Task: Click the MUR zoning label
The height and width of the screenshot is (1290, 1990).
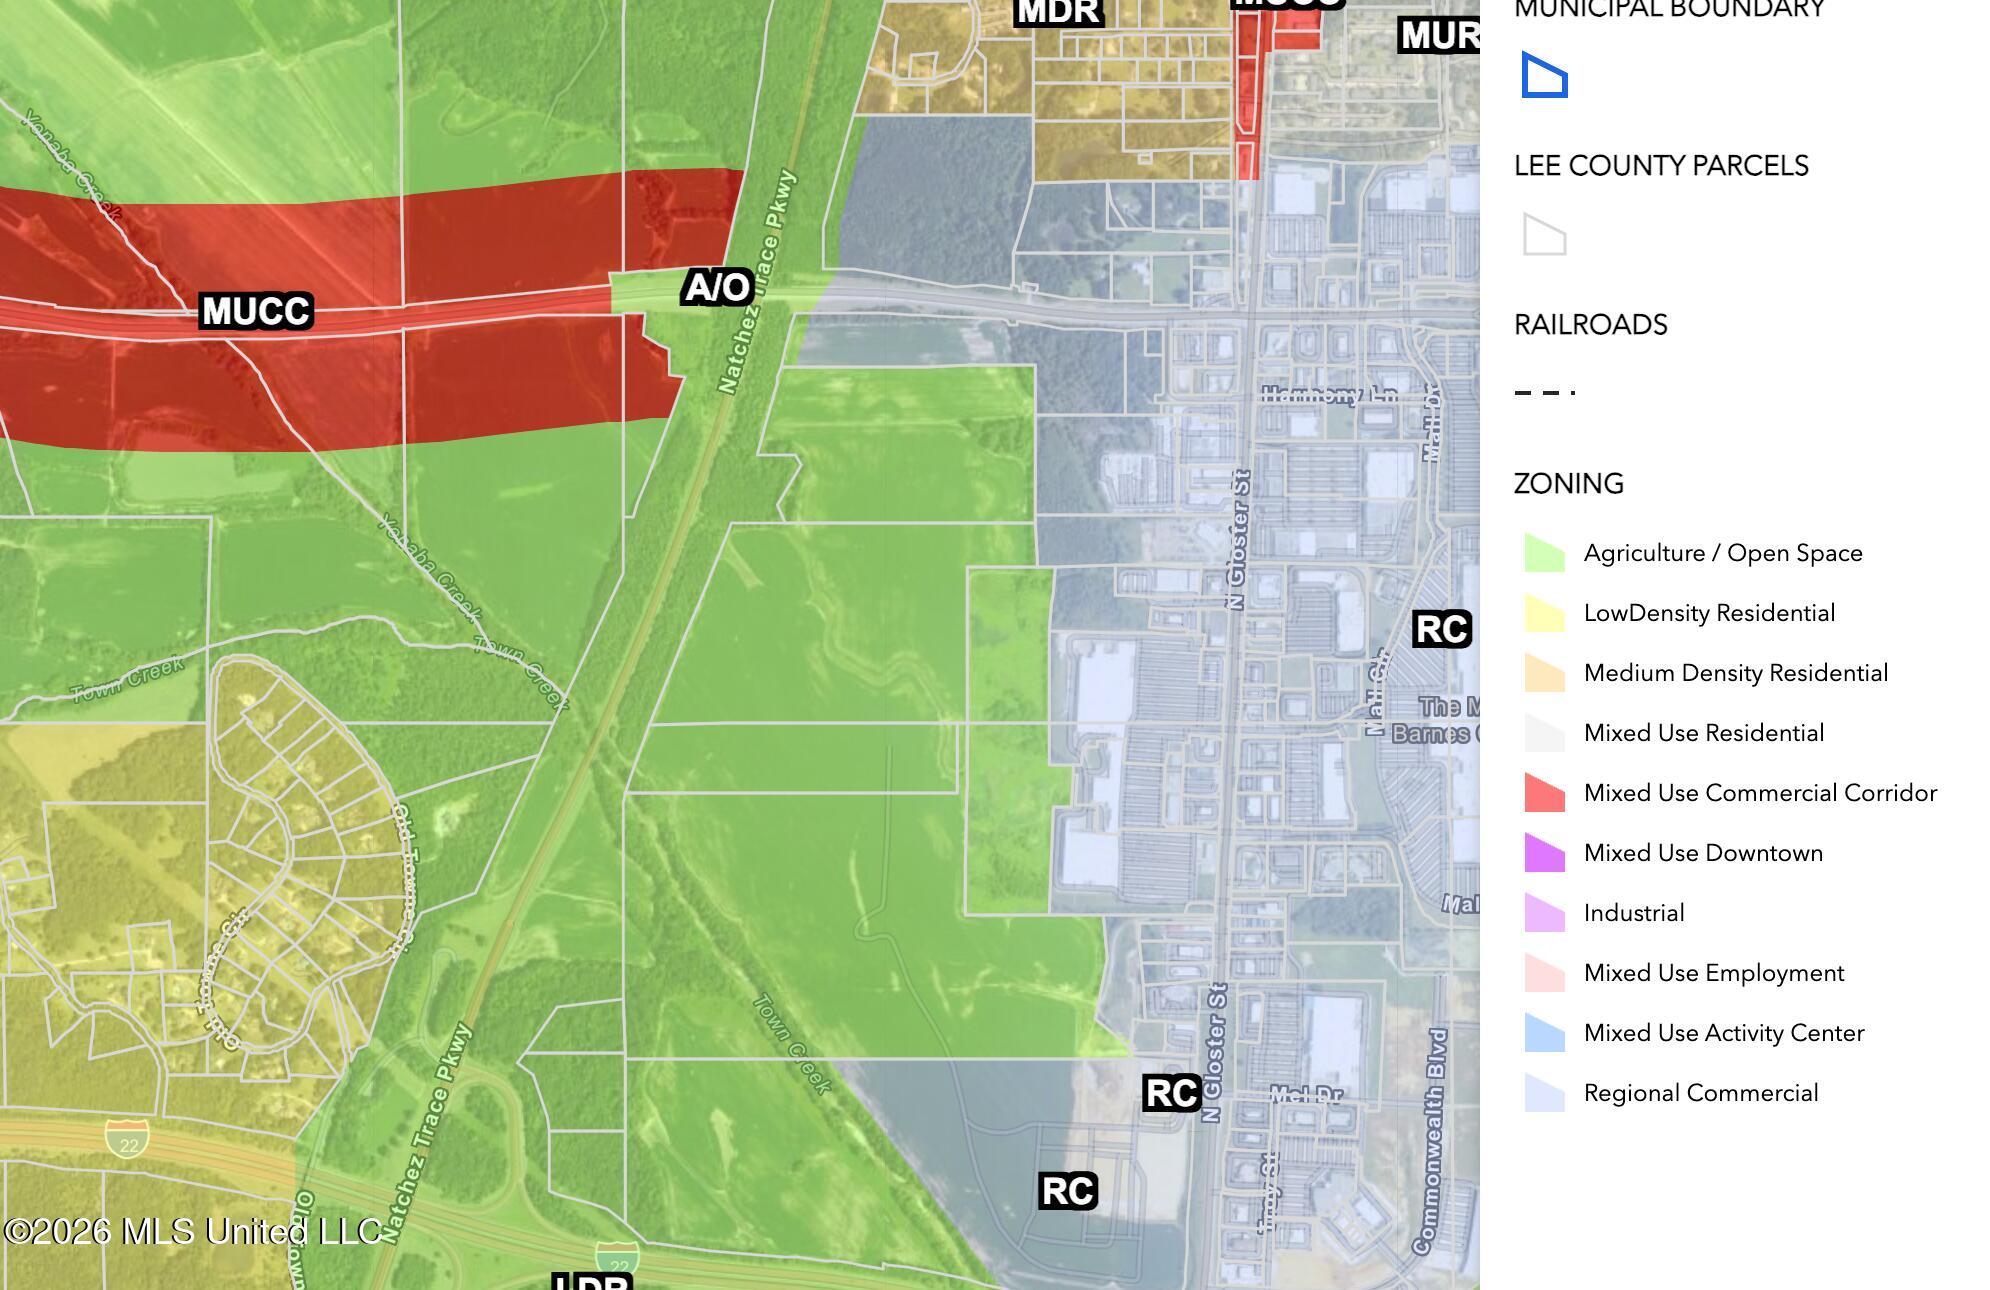Action: [x=1439, y=36]
